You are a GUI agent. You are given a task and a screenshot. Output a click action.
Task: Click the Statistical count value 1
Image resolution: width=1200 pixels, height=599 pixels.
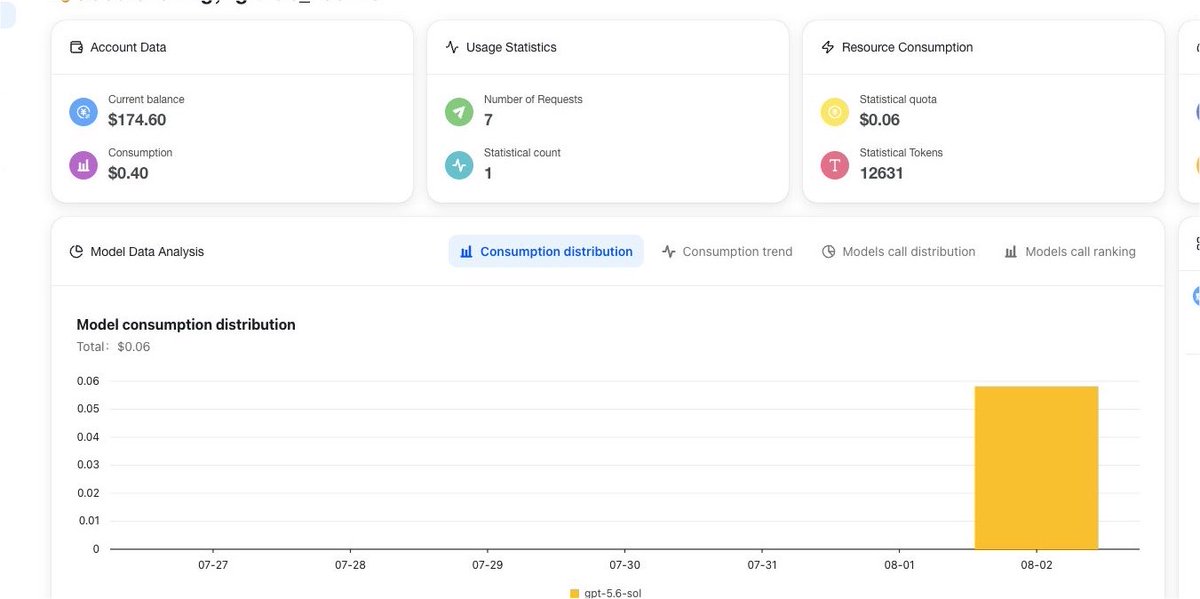pos(488,173)
